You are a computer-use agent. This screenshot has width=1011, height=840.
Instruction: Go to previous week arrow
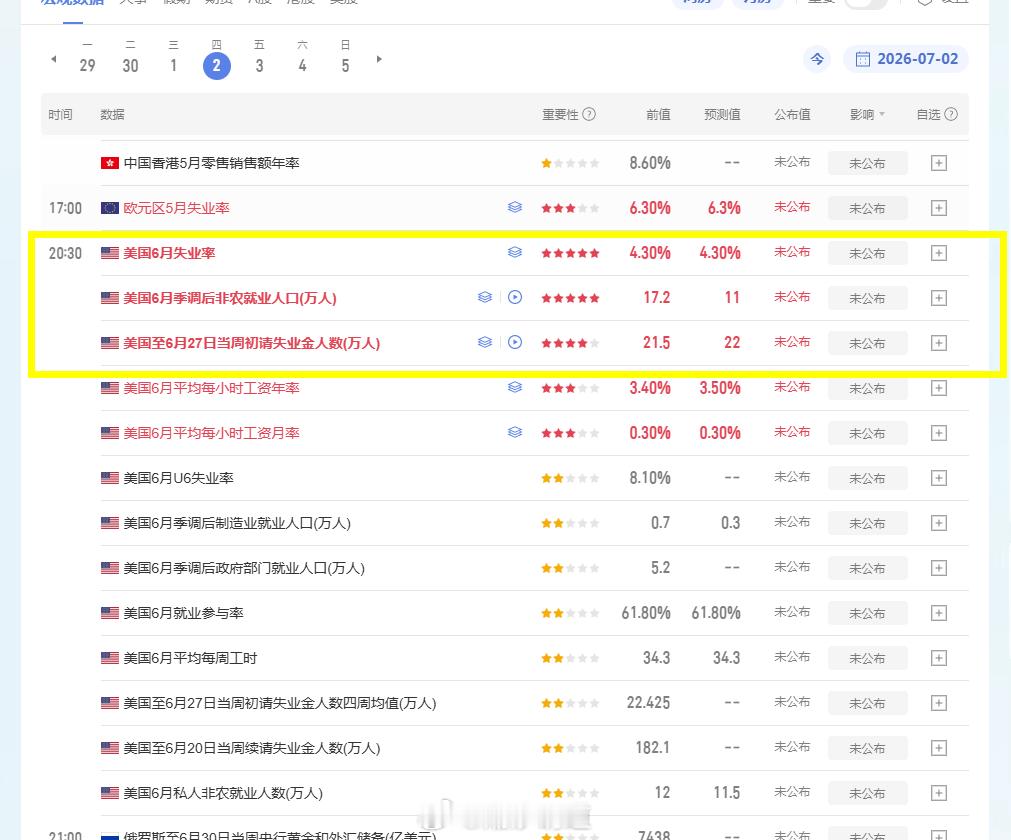click(x=54, y=59)
